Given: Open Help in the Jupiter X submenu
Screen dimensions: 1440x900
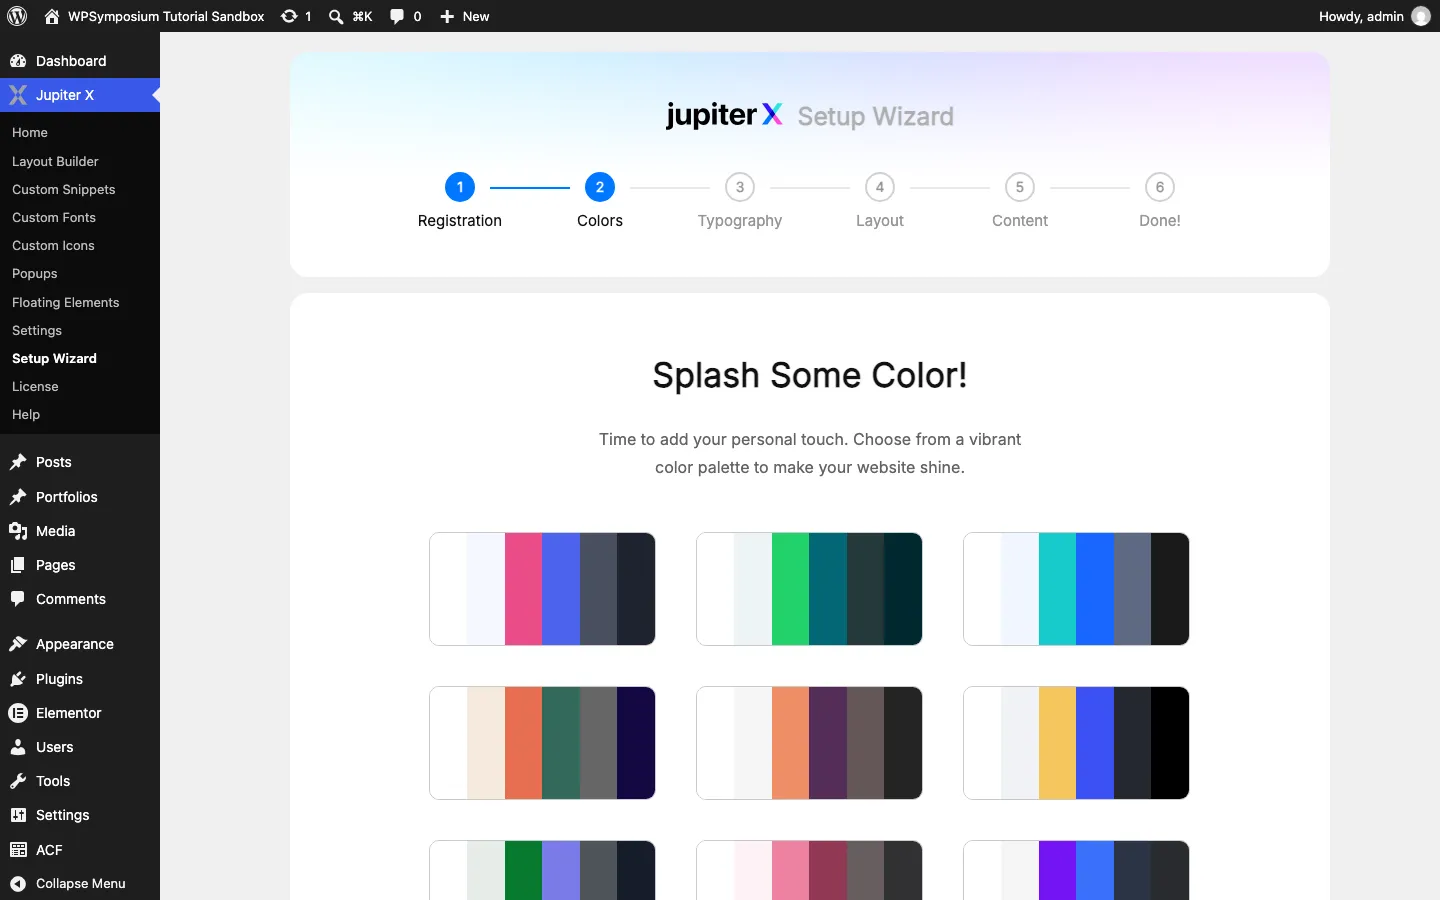Looking at the screenshot, I should (26, 414).
